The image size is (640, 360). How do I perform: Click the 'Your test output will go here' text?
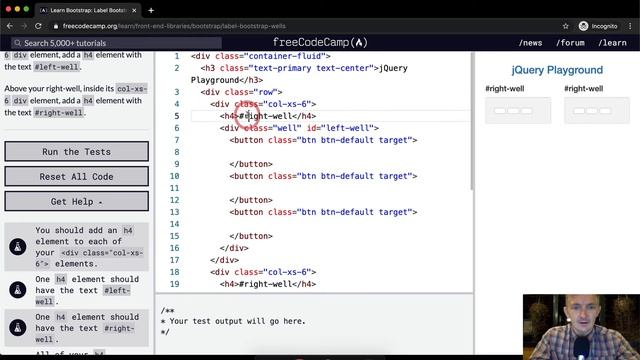click(237, 321)
